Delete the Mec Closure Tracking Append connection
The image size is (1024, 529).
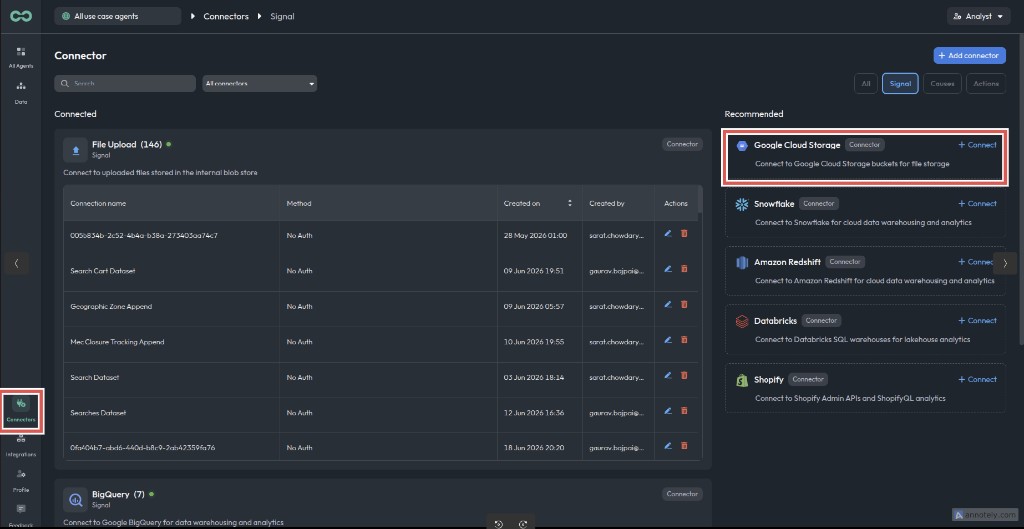684,340
